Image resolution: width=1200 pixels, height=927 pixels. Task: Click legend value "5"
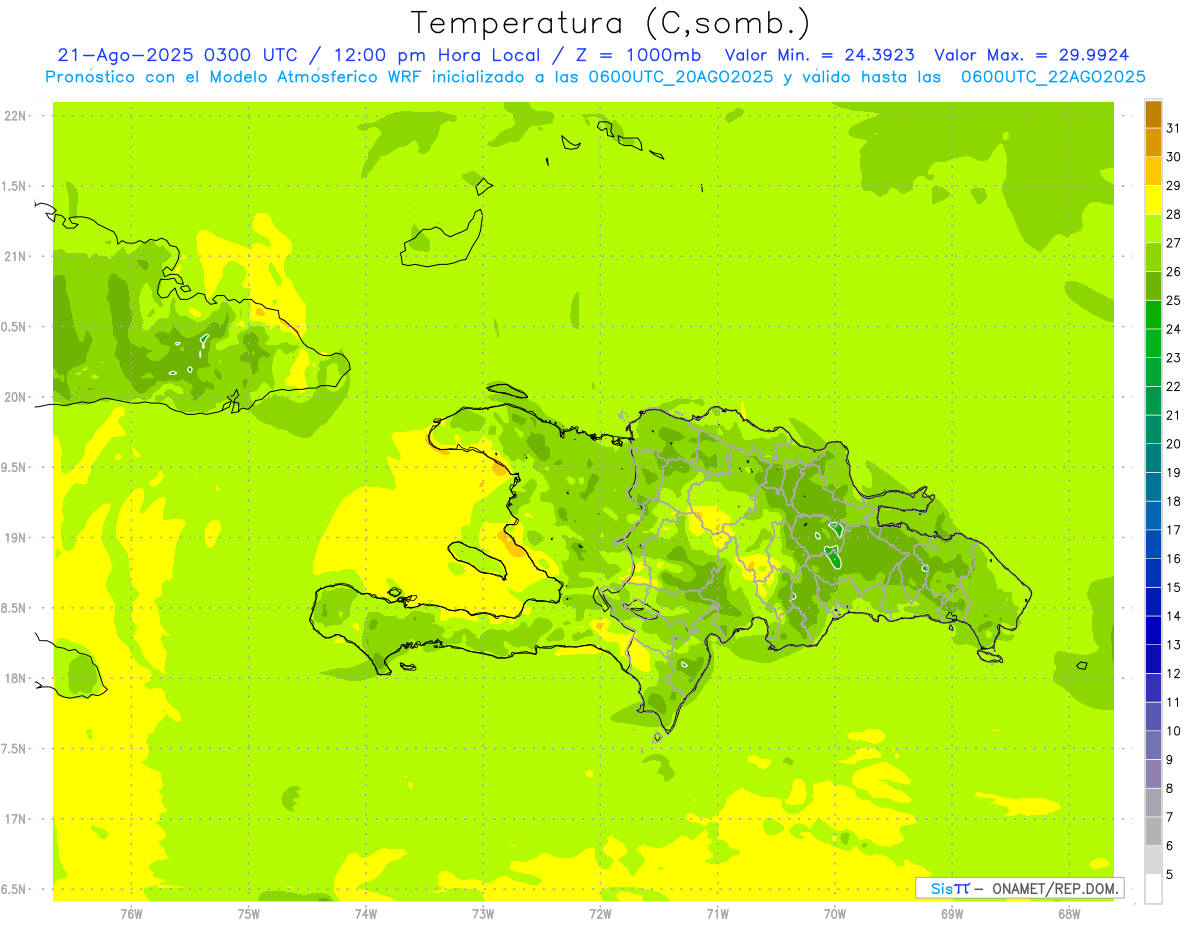1170,874
